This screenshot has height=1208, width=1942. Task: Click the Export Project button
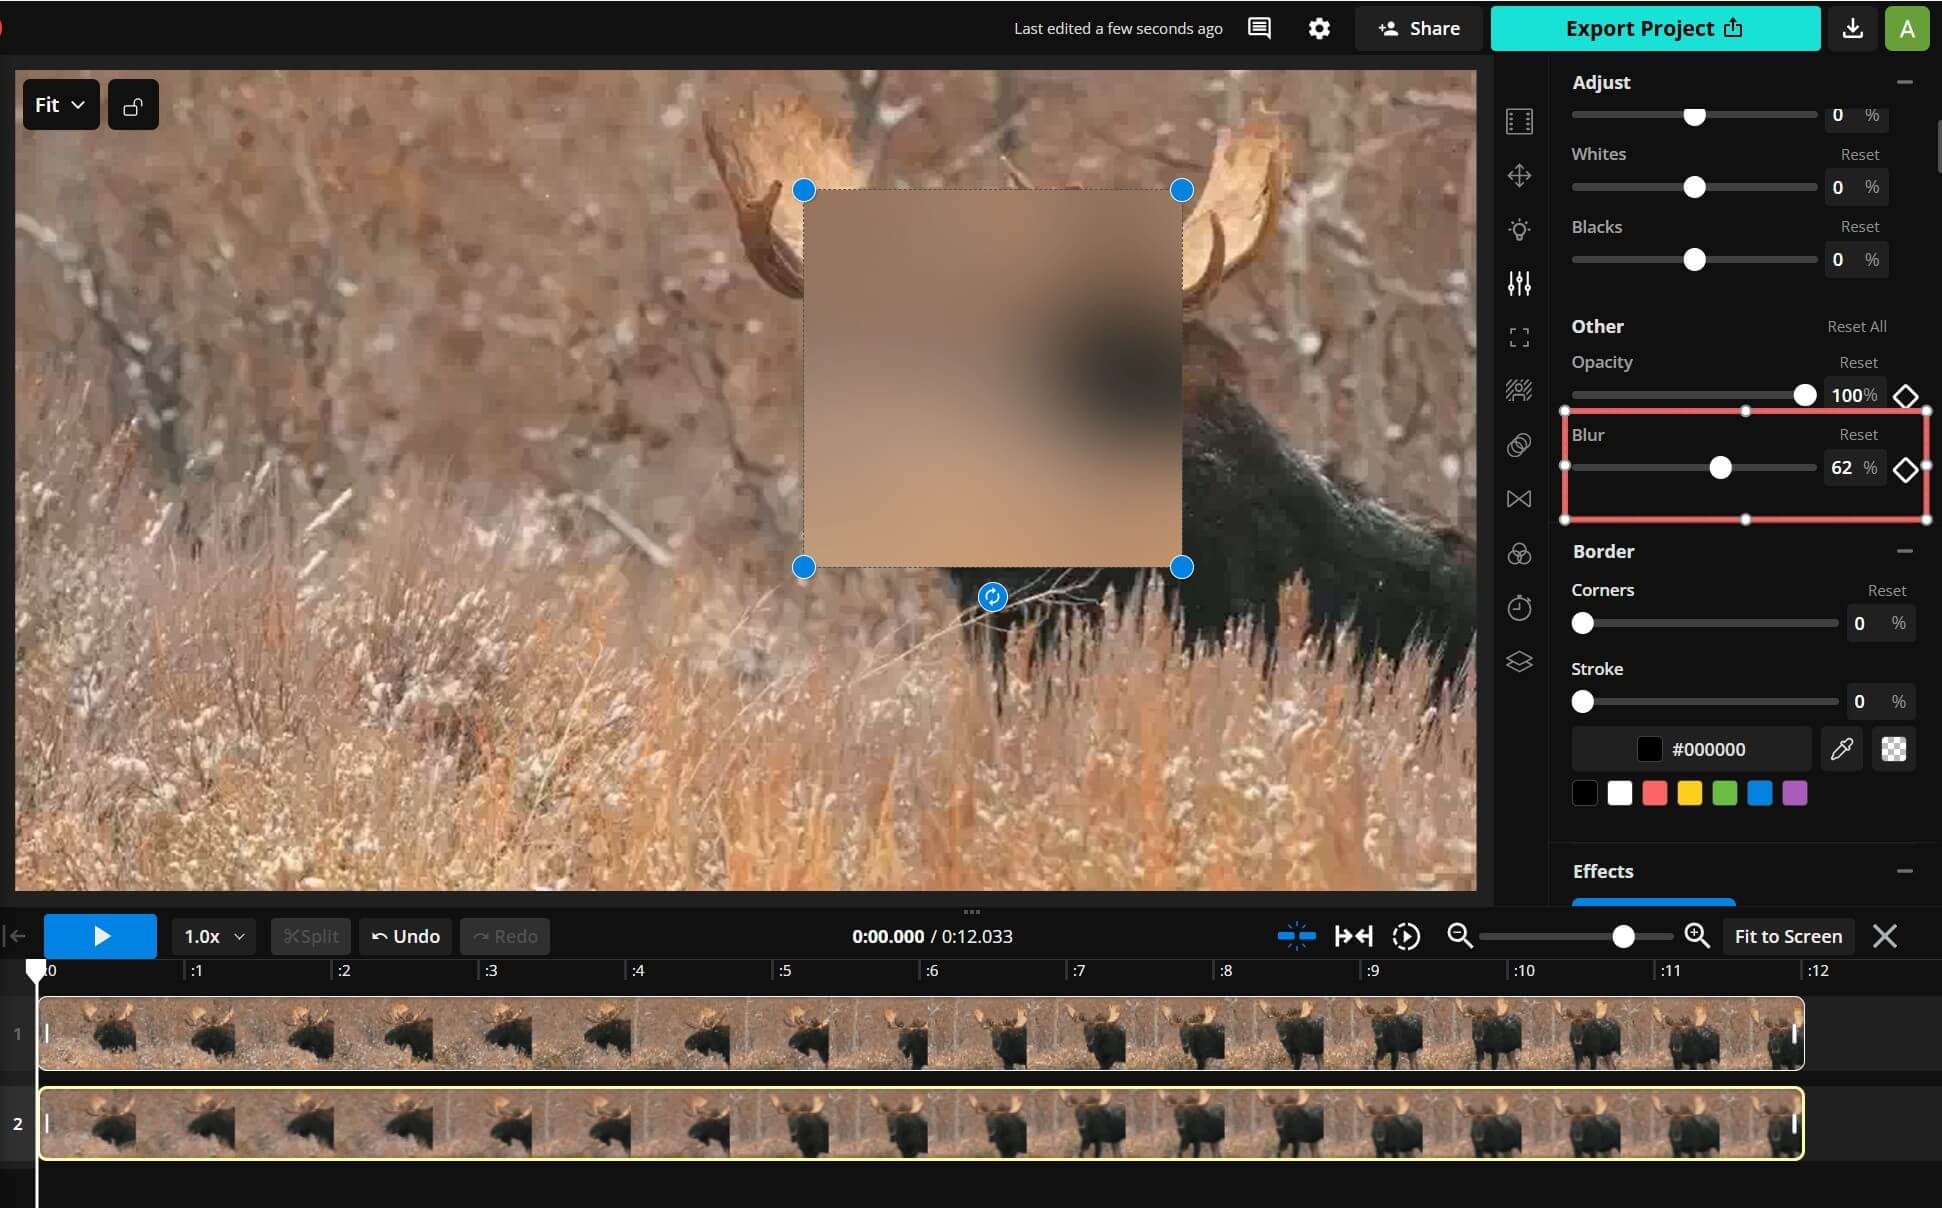pyautogui.click(x=1654, y=28)
